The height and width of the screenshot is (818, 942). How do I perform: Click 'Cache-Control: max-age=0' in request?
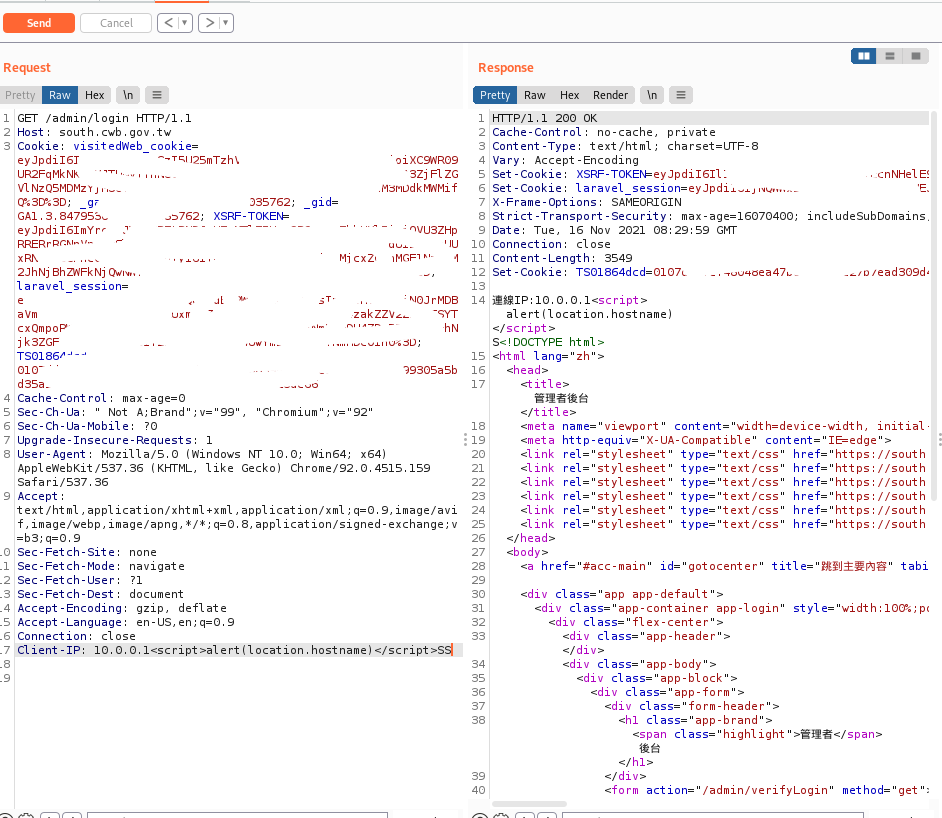pos(101,398)
